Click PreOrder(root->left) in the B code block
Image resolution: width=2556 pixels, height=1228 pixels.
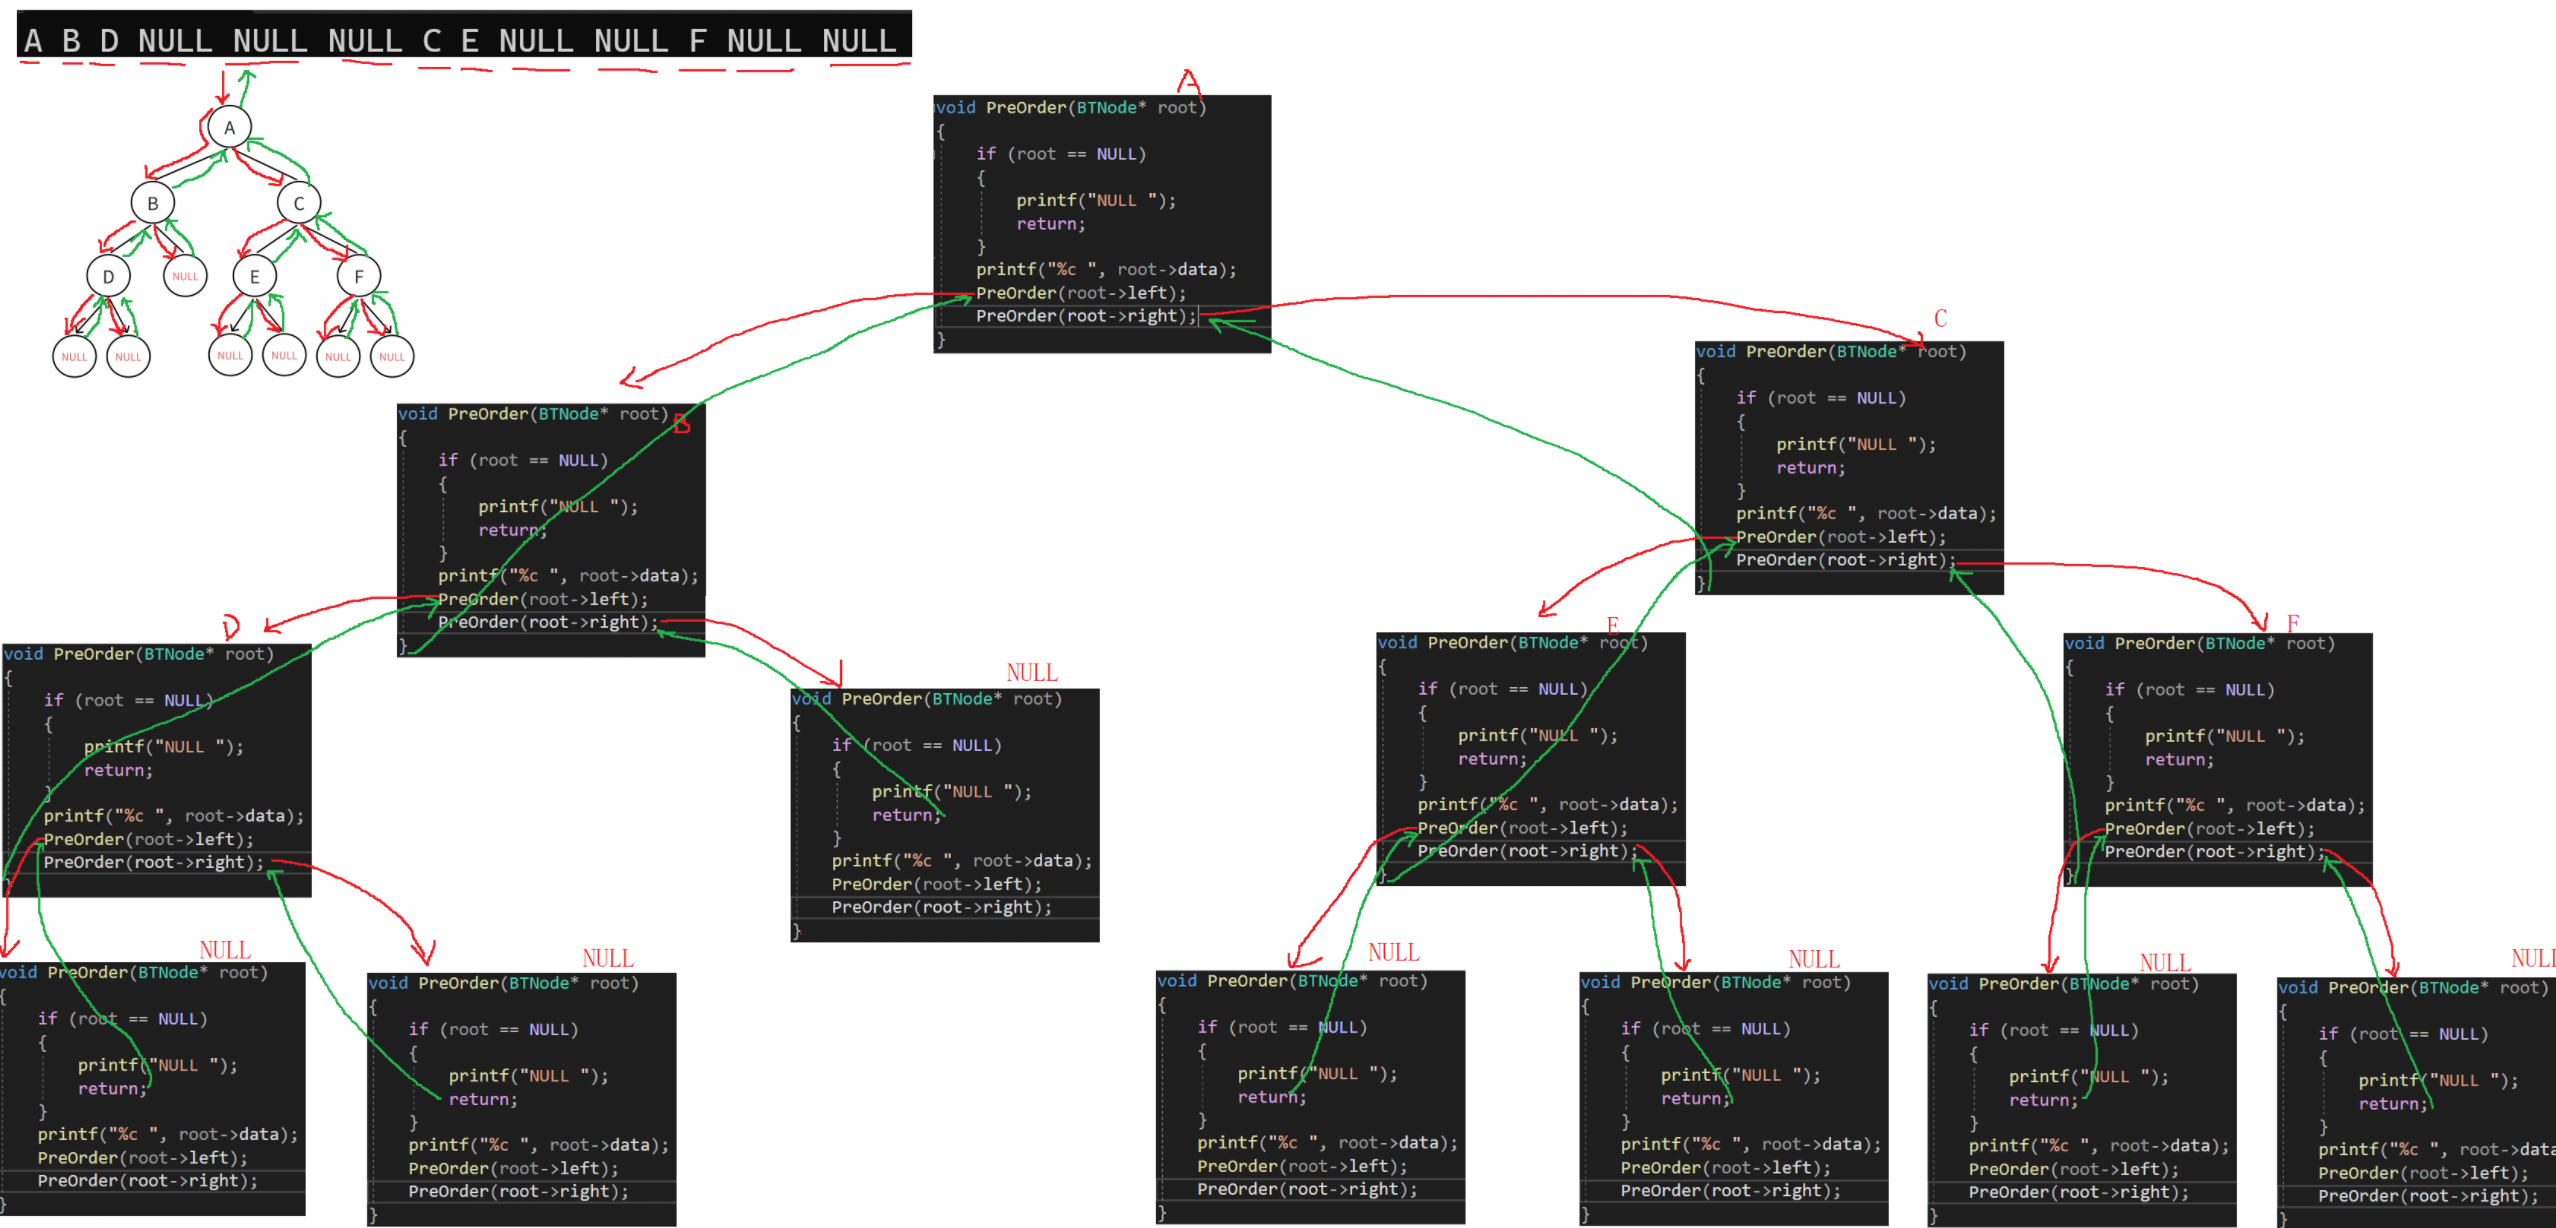pyautogui.click(x=542, y=599)
